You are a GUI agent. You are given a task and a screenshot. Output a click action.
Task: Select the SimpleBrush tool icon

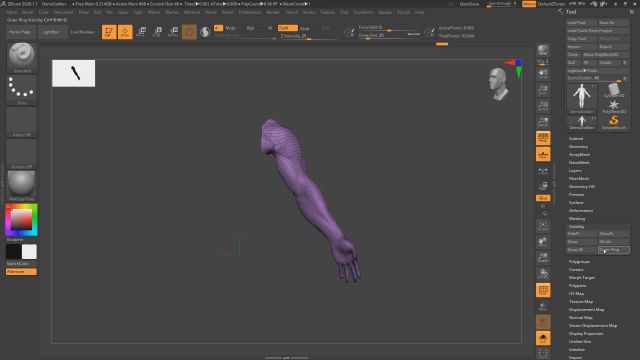pos(614,122)
